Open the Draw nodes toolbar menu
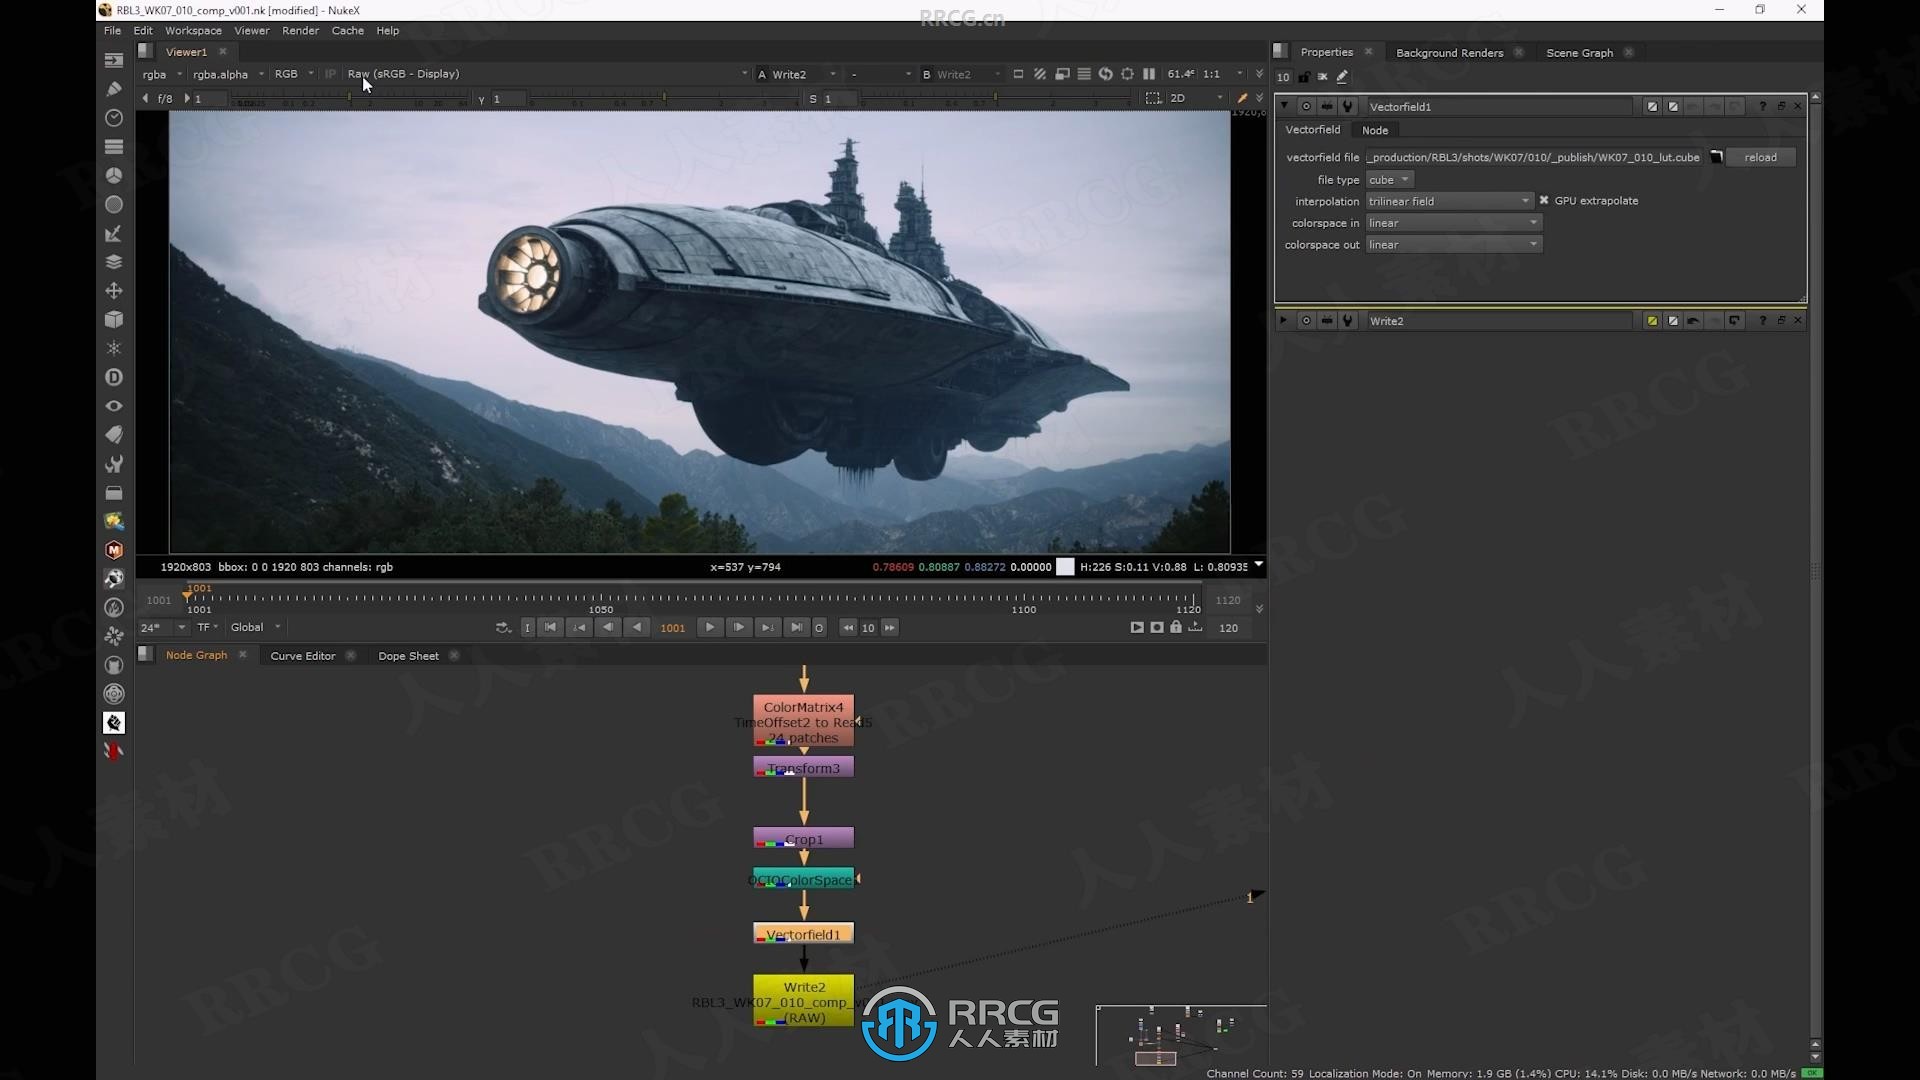Viewport: 1920px width, 1080px height. click(x=114, y=89)
